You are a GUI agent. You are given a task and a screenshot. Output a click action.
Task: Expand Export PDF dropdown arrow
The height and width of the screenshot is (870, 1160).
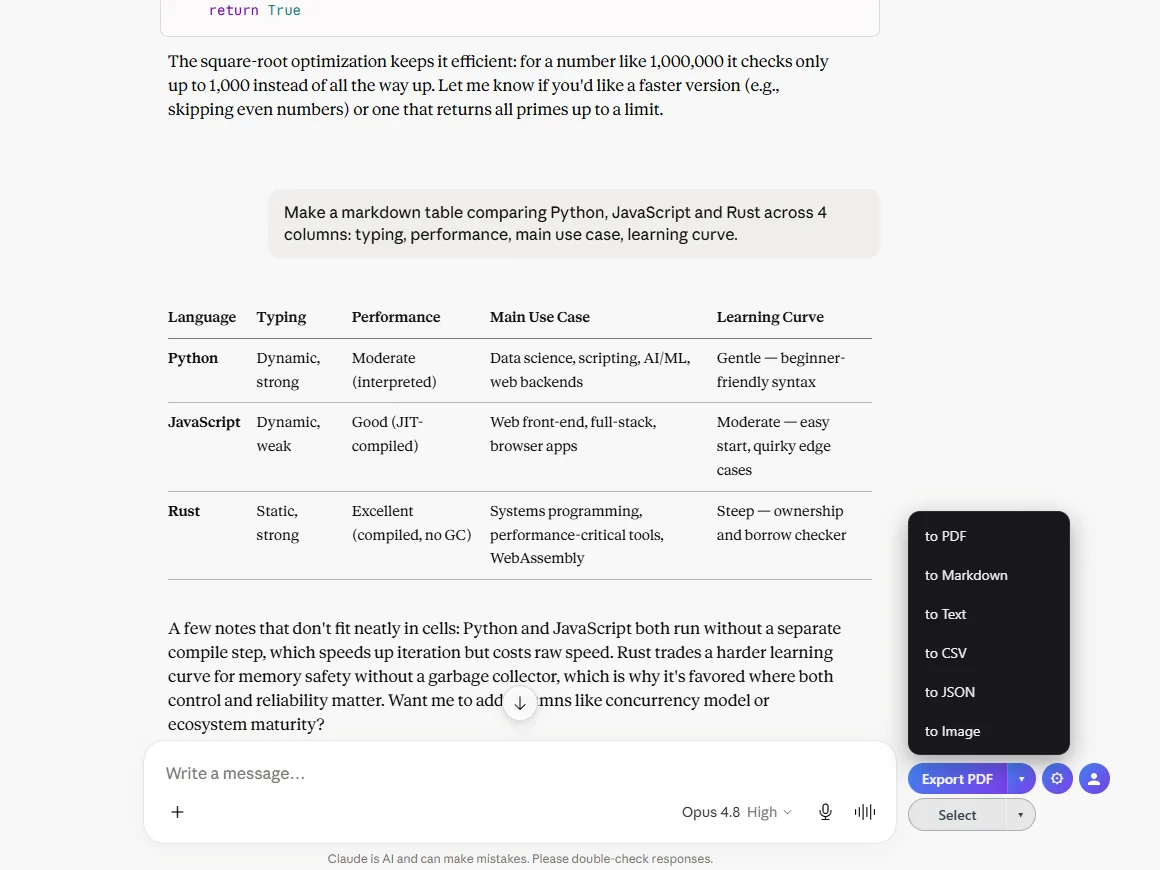click(1021, 778)
